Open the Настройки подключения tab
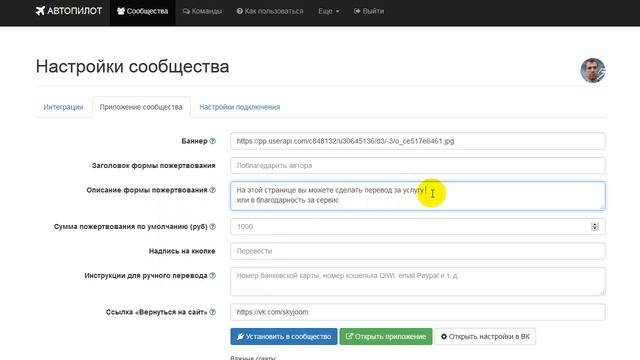 point(240,107)
